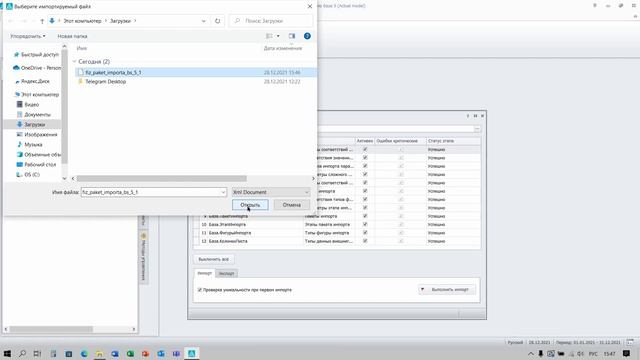Open taskbar search icon
Screen dimensions: 640x360
(x=22, y=353)
